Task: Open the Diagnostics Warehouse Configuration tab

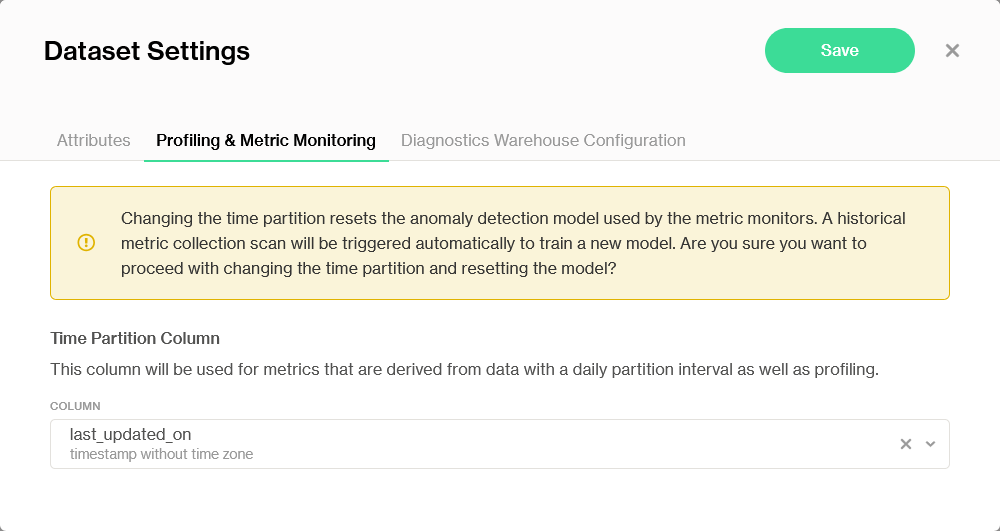Action: click(543, 140)
